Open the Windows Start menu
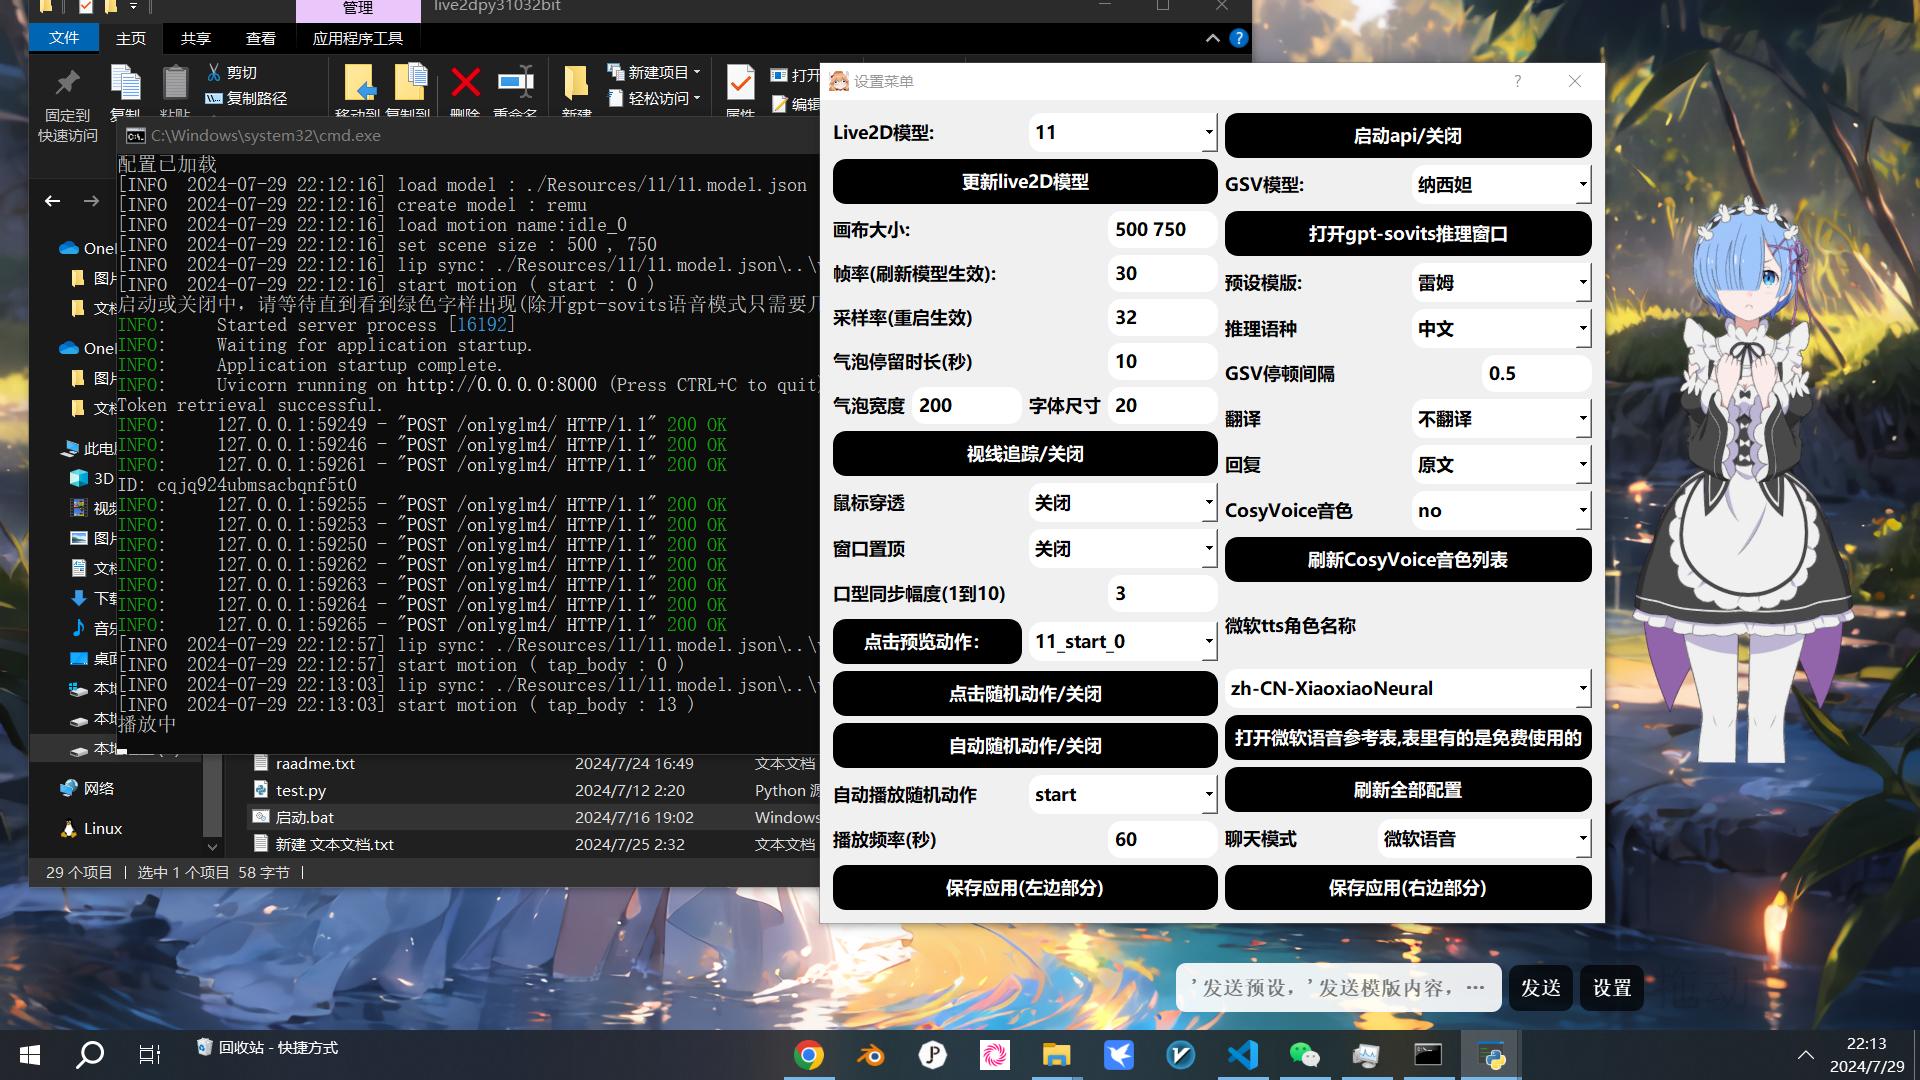This screenshot has height=1080, width=1920. click(x=30, y=1055)
